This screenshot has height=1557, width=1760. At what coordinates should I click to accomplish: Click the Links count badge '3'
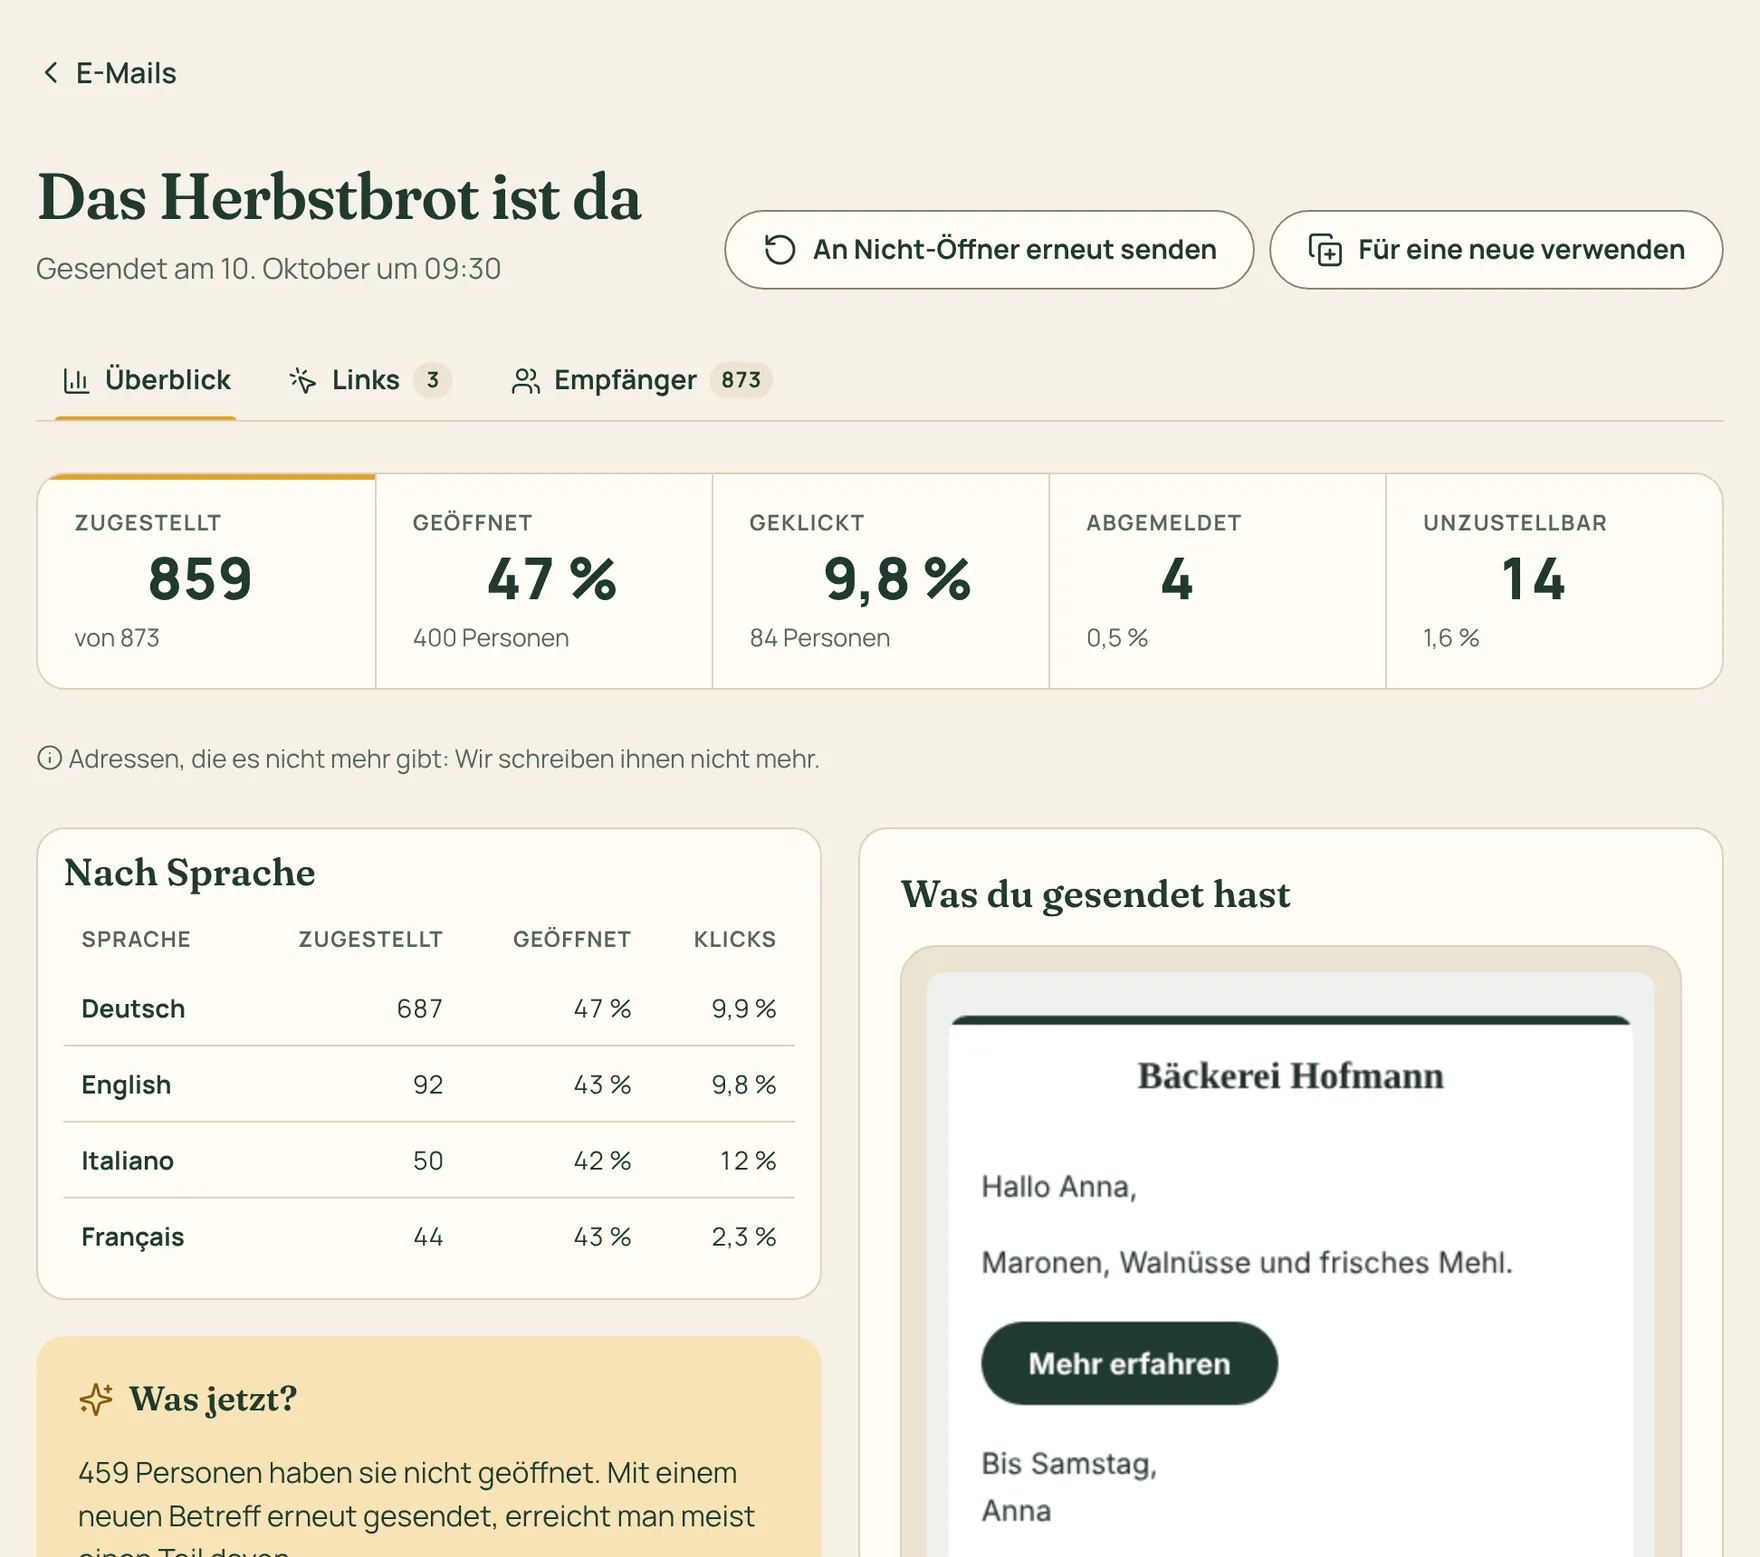(x=433, y=380)
